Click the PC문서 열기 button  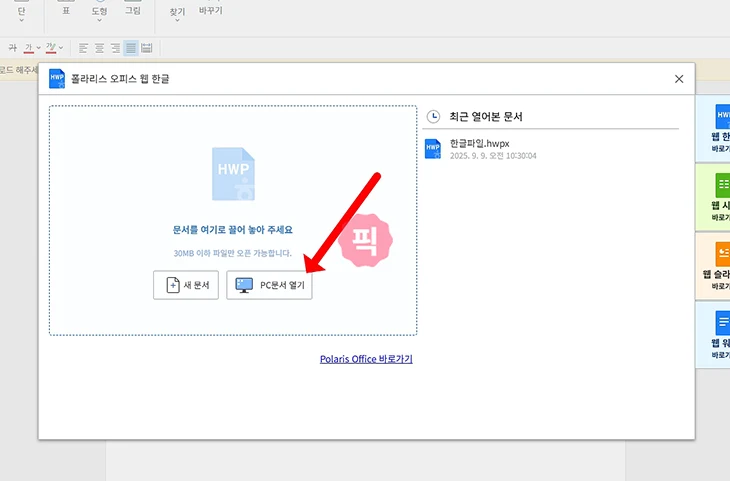(x=269, y=285)
